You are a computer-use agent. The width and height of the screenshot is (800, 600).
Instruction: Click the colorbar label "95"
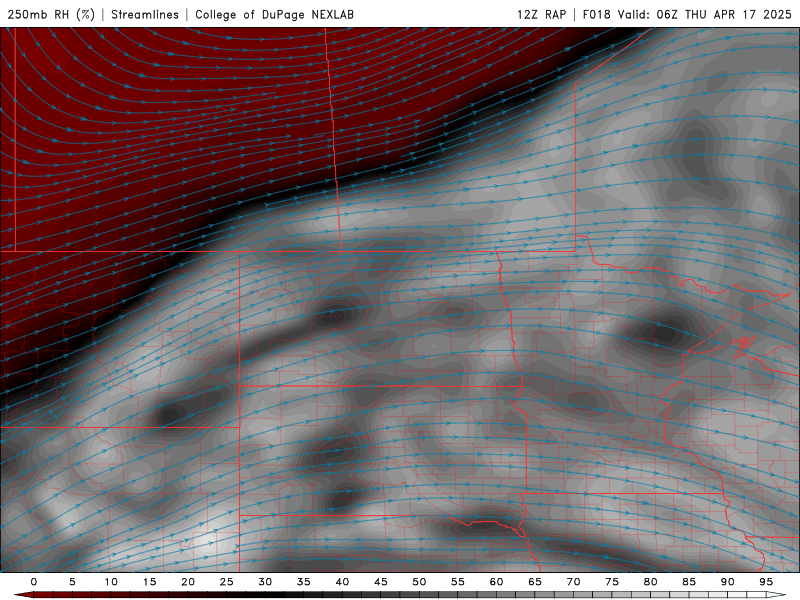click(x=766, y=582)
